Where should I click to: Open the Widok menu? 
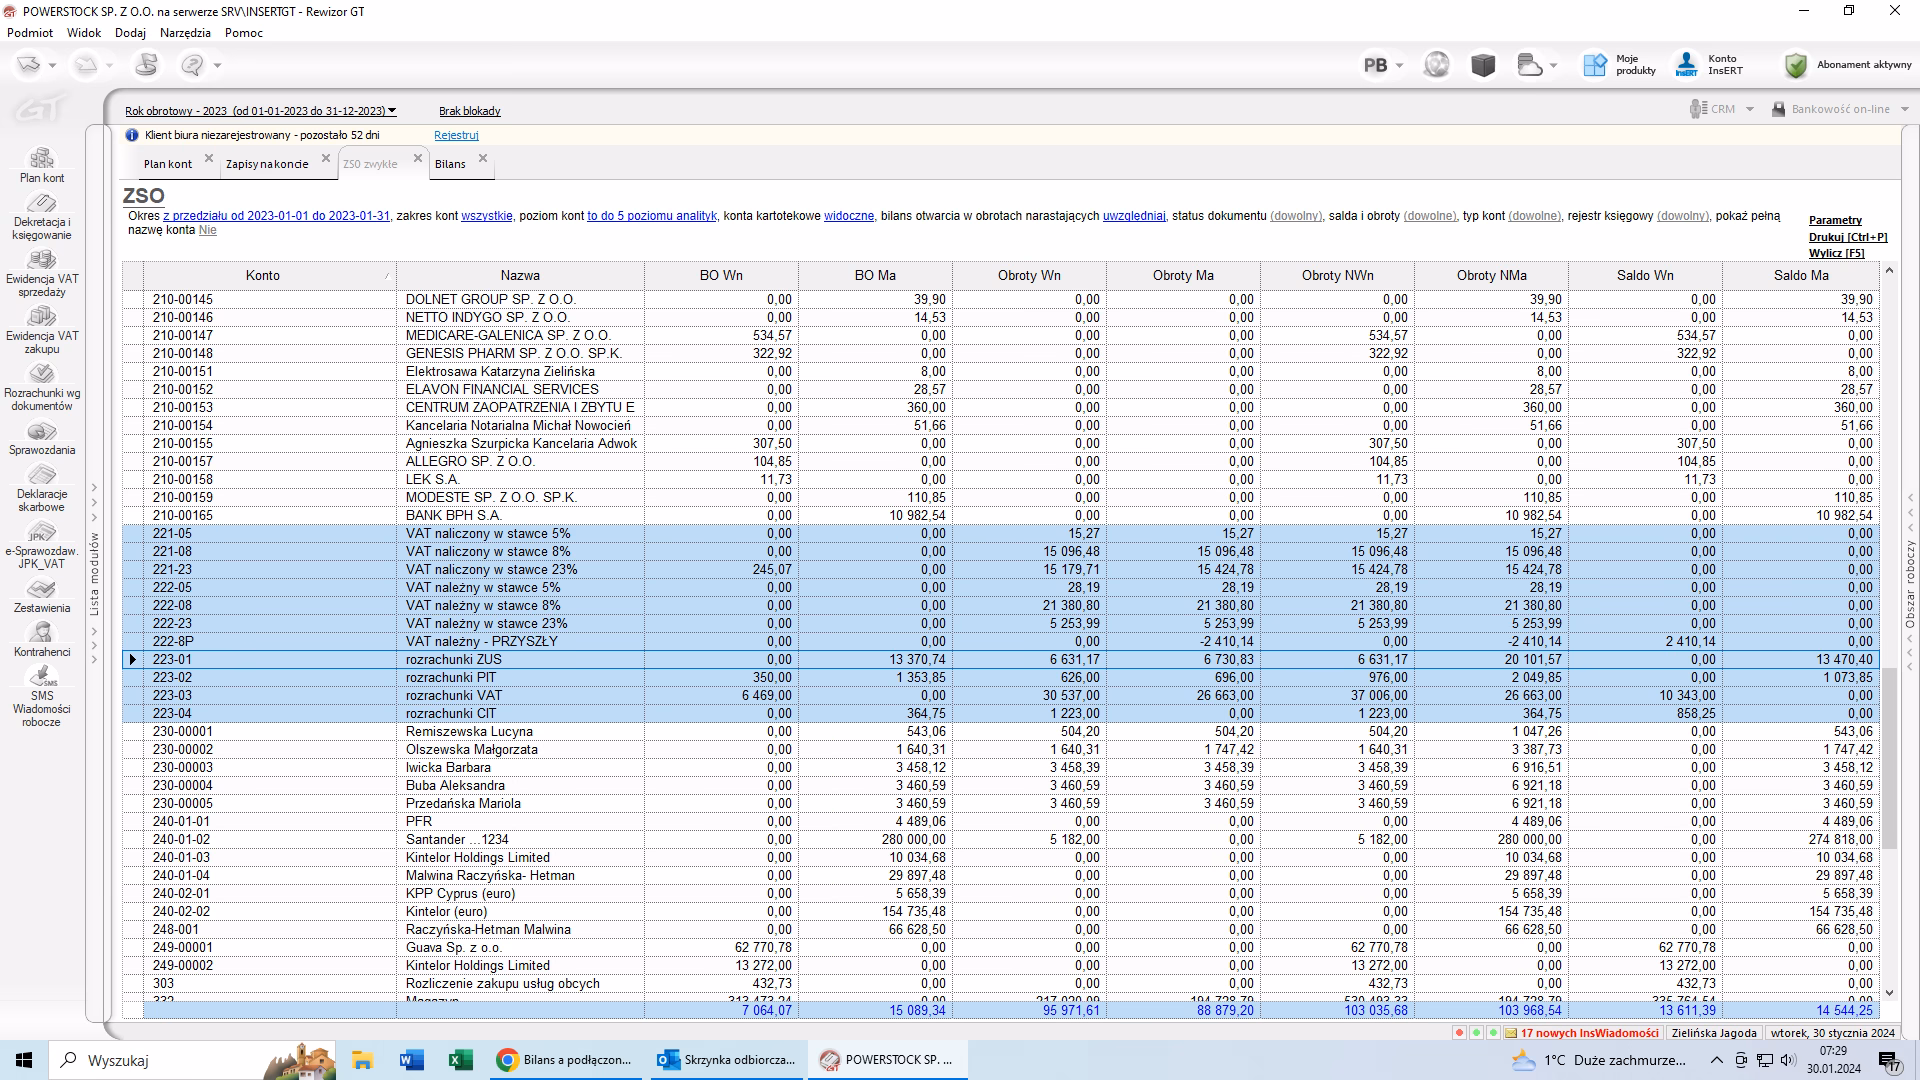click(x=84, y=33)
